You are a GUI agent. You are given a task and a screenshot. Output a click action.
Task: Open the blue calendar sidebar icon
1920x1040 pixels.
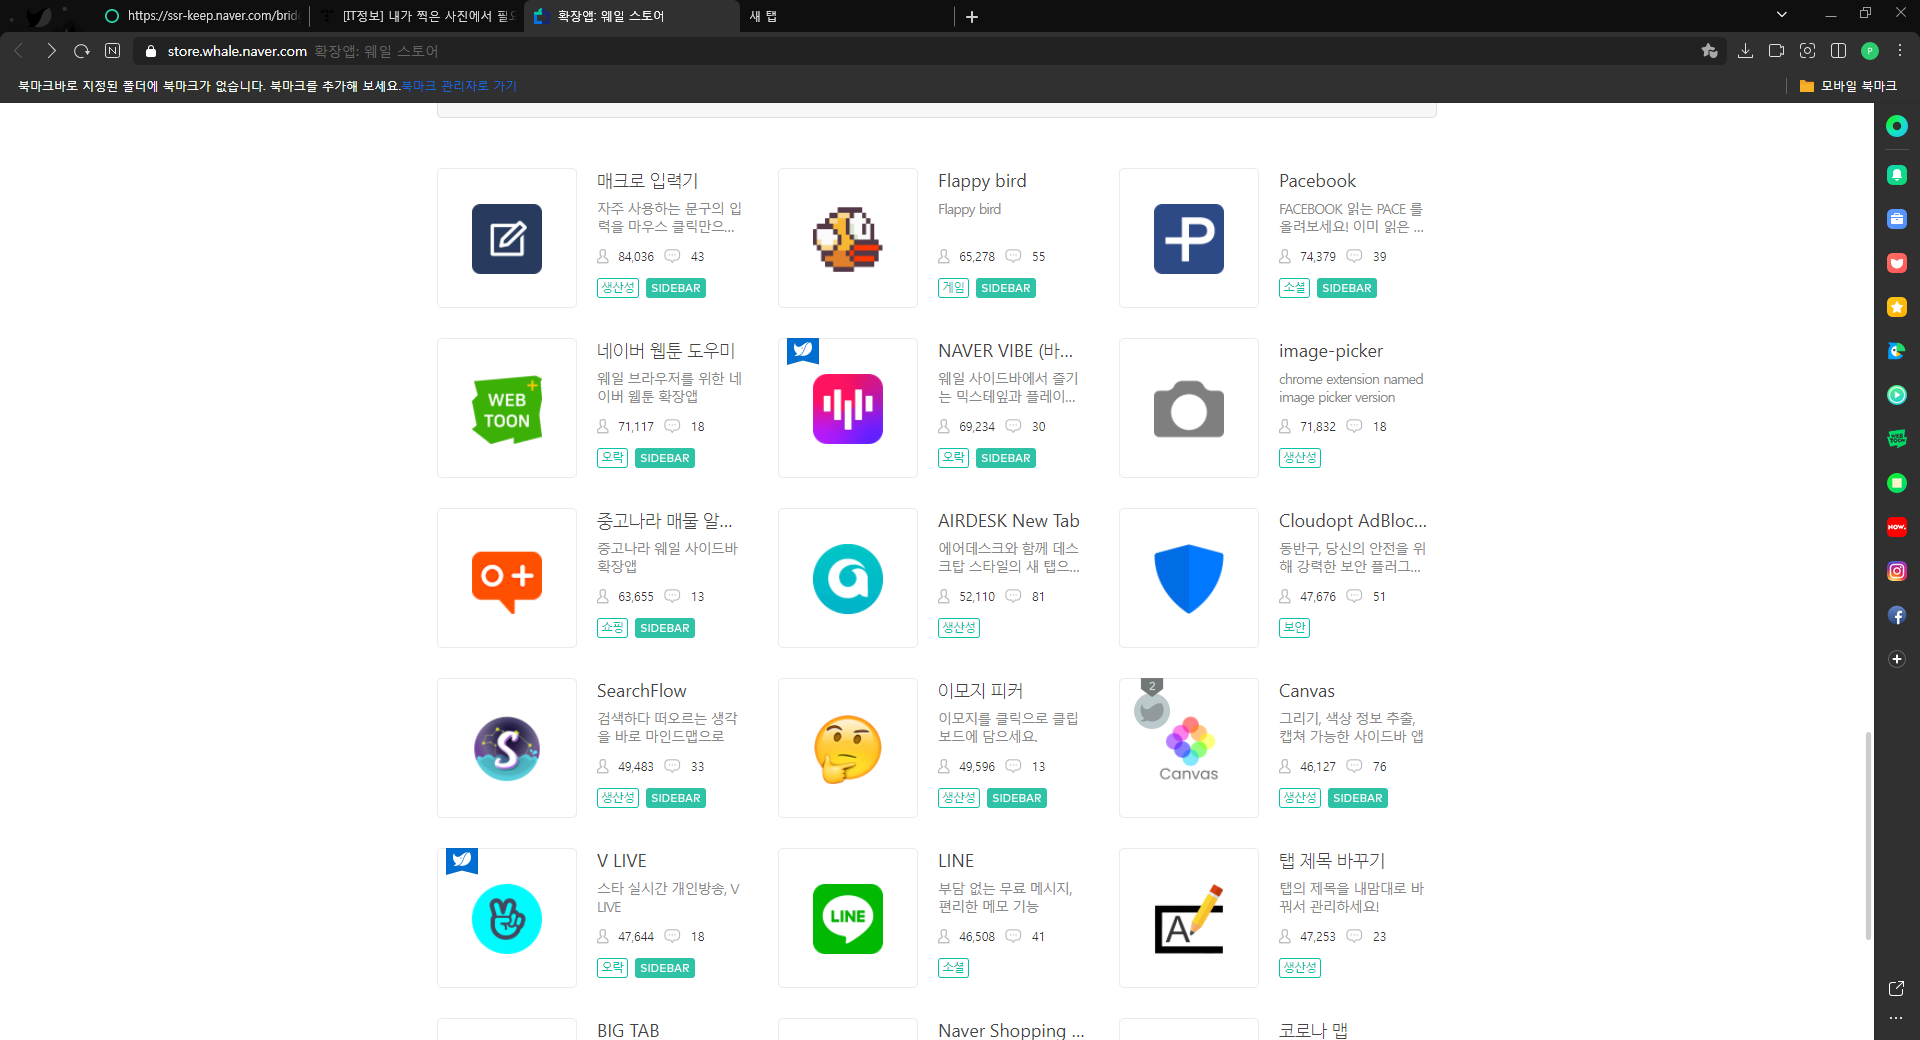pyautogui.click(x=1897, y=219)
